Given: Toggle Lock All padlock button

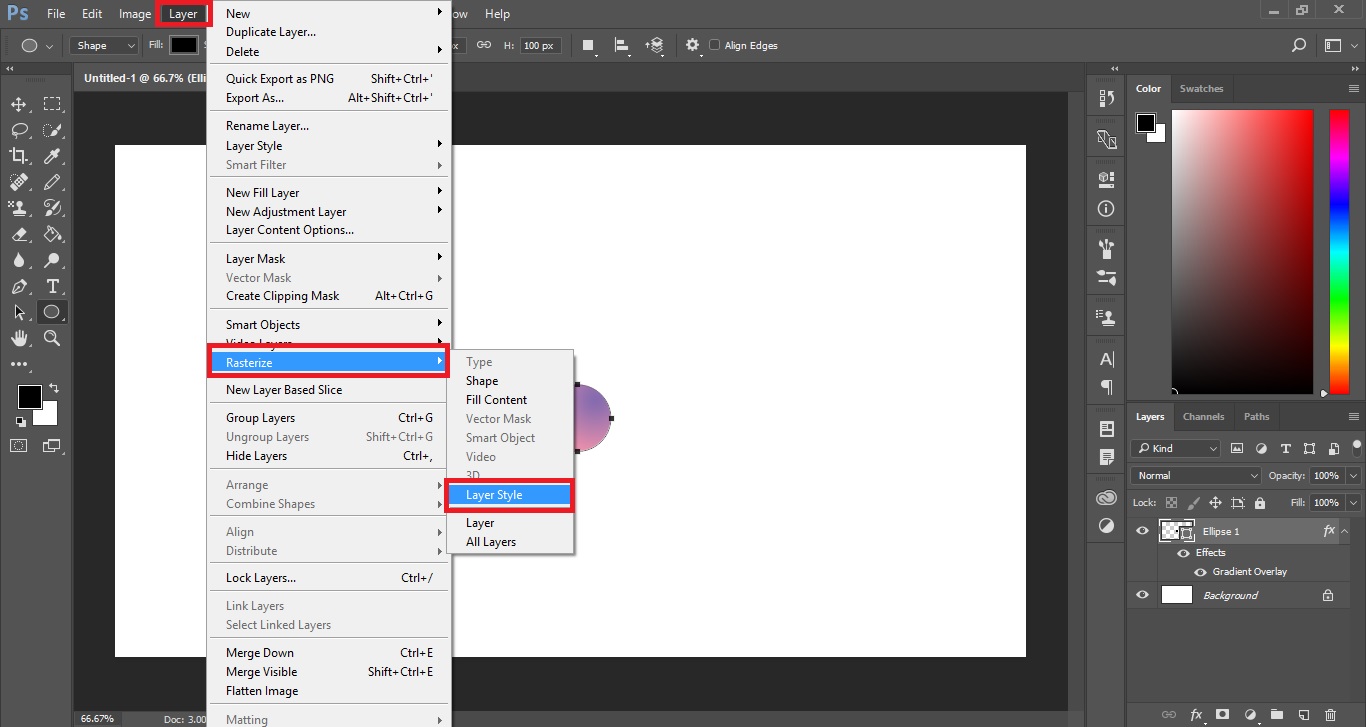Looking at the screenshot, I should pos(1260,503).
